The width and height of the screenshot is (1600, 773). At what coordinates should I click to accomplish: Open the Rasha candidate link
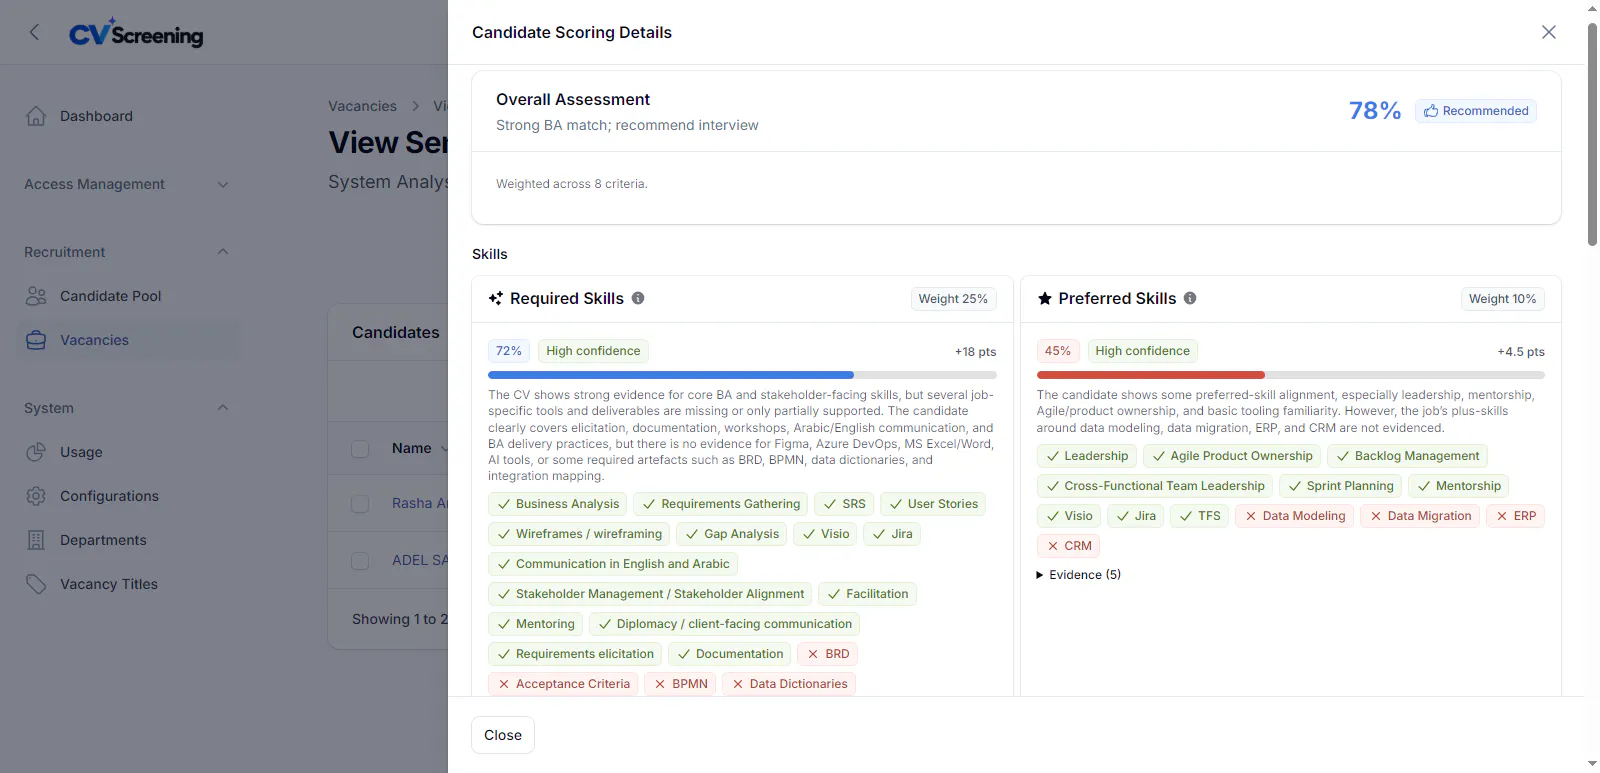point(420,504)
